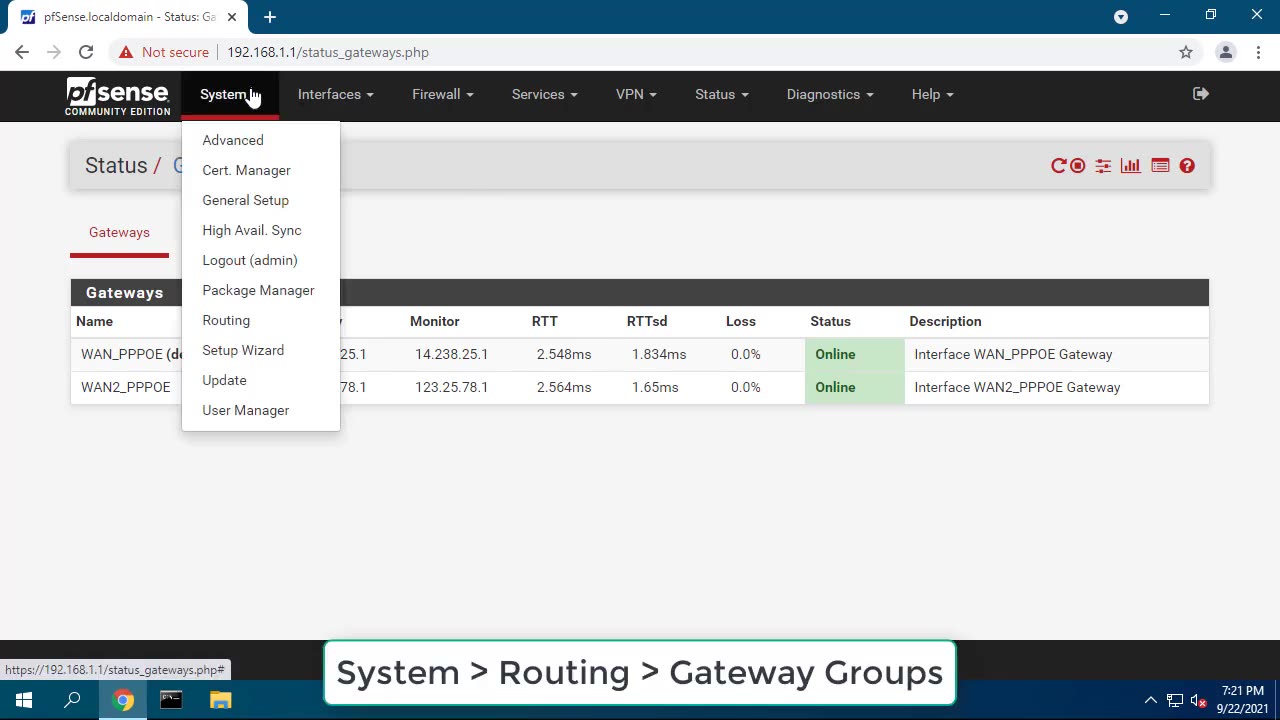
Task: Open Setup Wizard from the System menu
Action: (x=243, y=350)
